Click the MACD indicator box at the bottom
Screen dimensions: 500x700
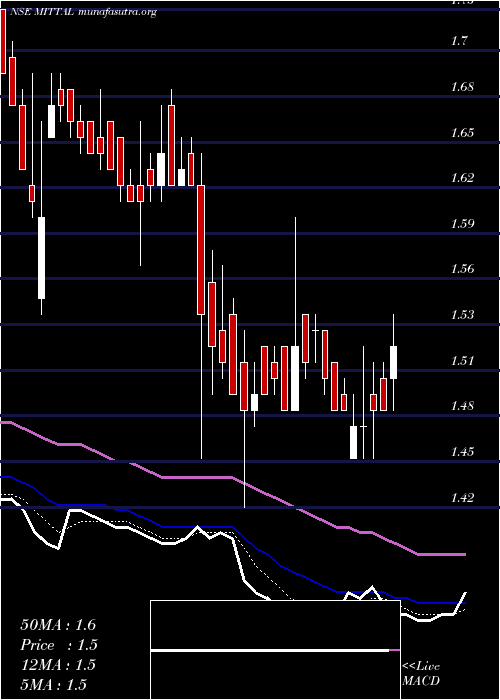pos(275,650)
